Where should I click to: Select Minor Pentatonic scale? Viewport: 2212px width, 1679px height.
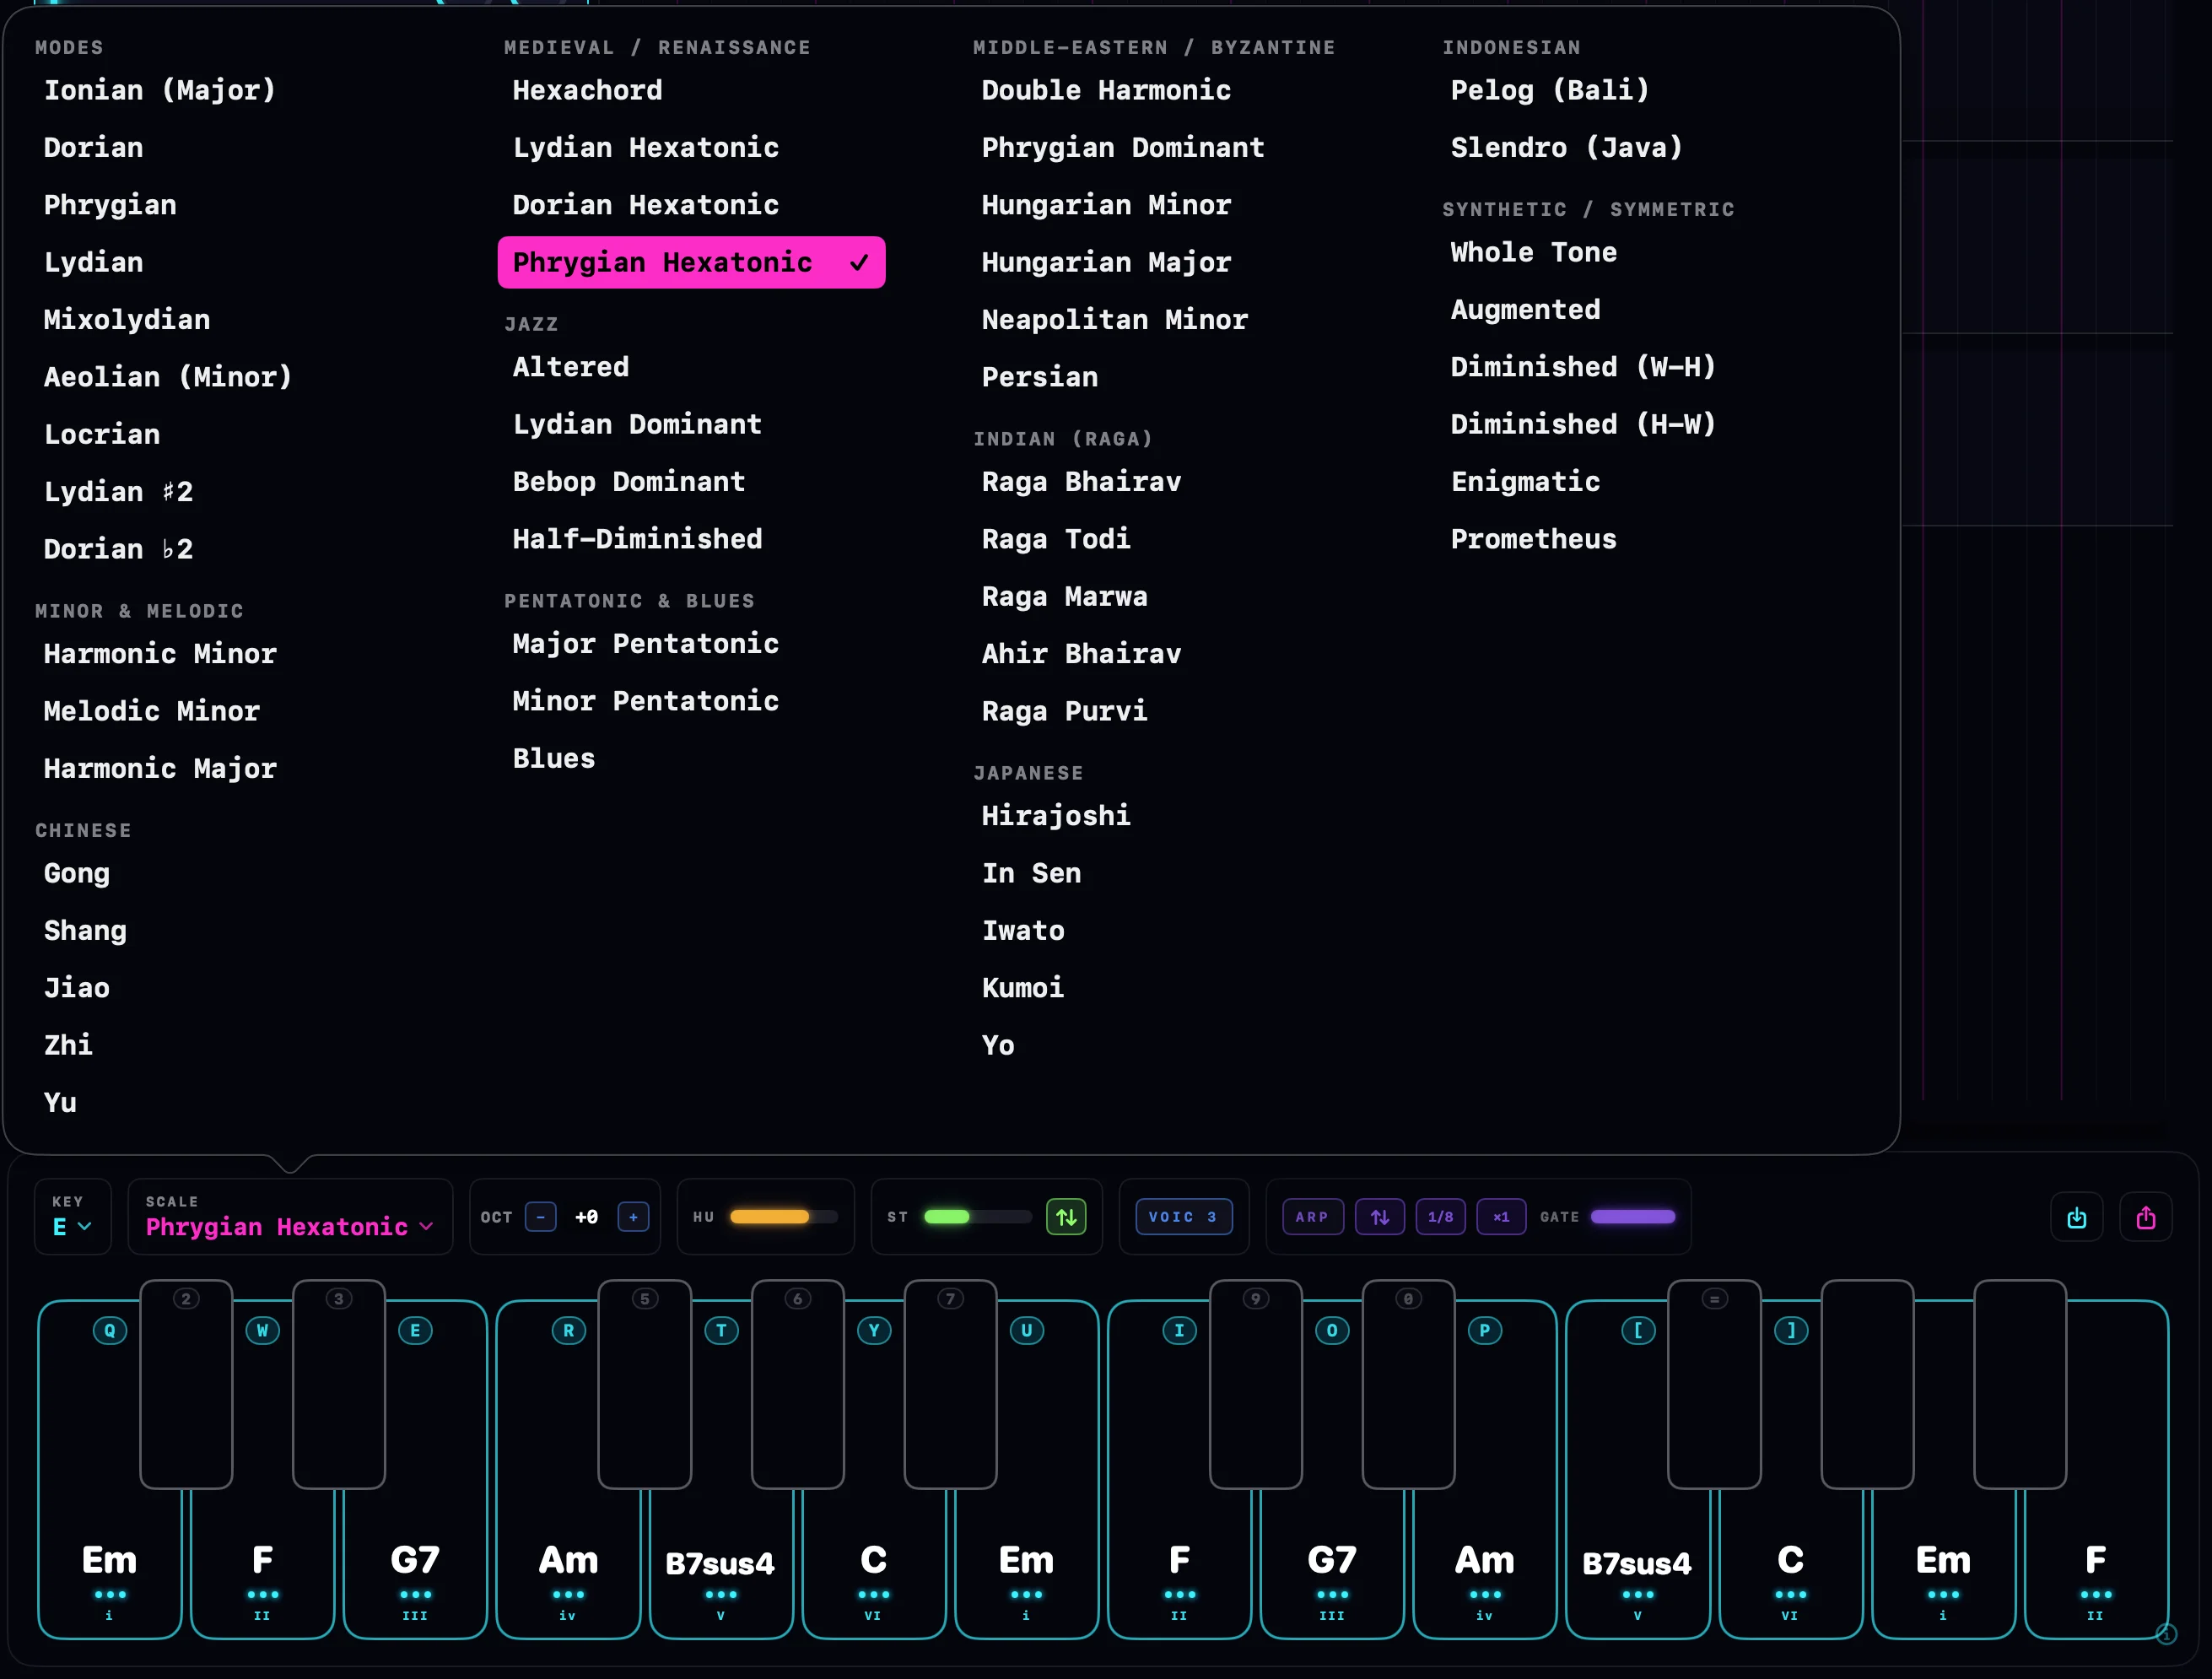645,701
